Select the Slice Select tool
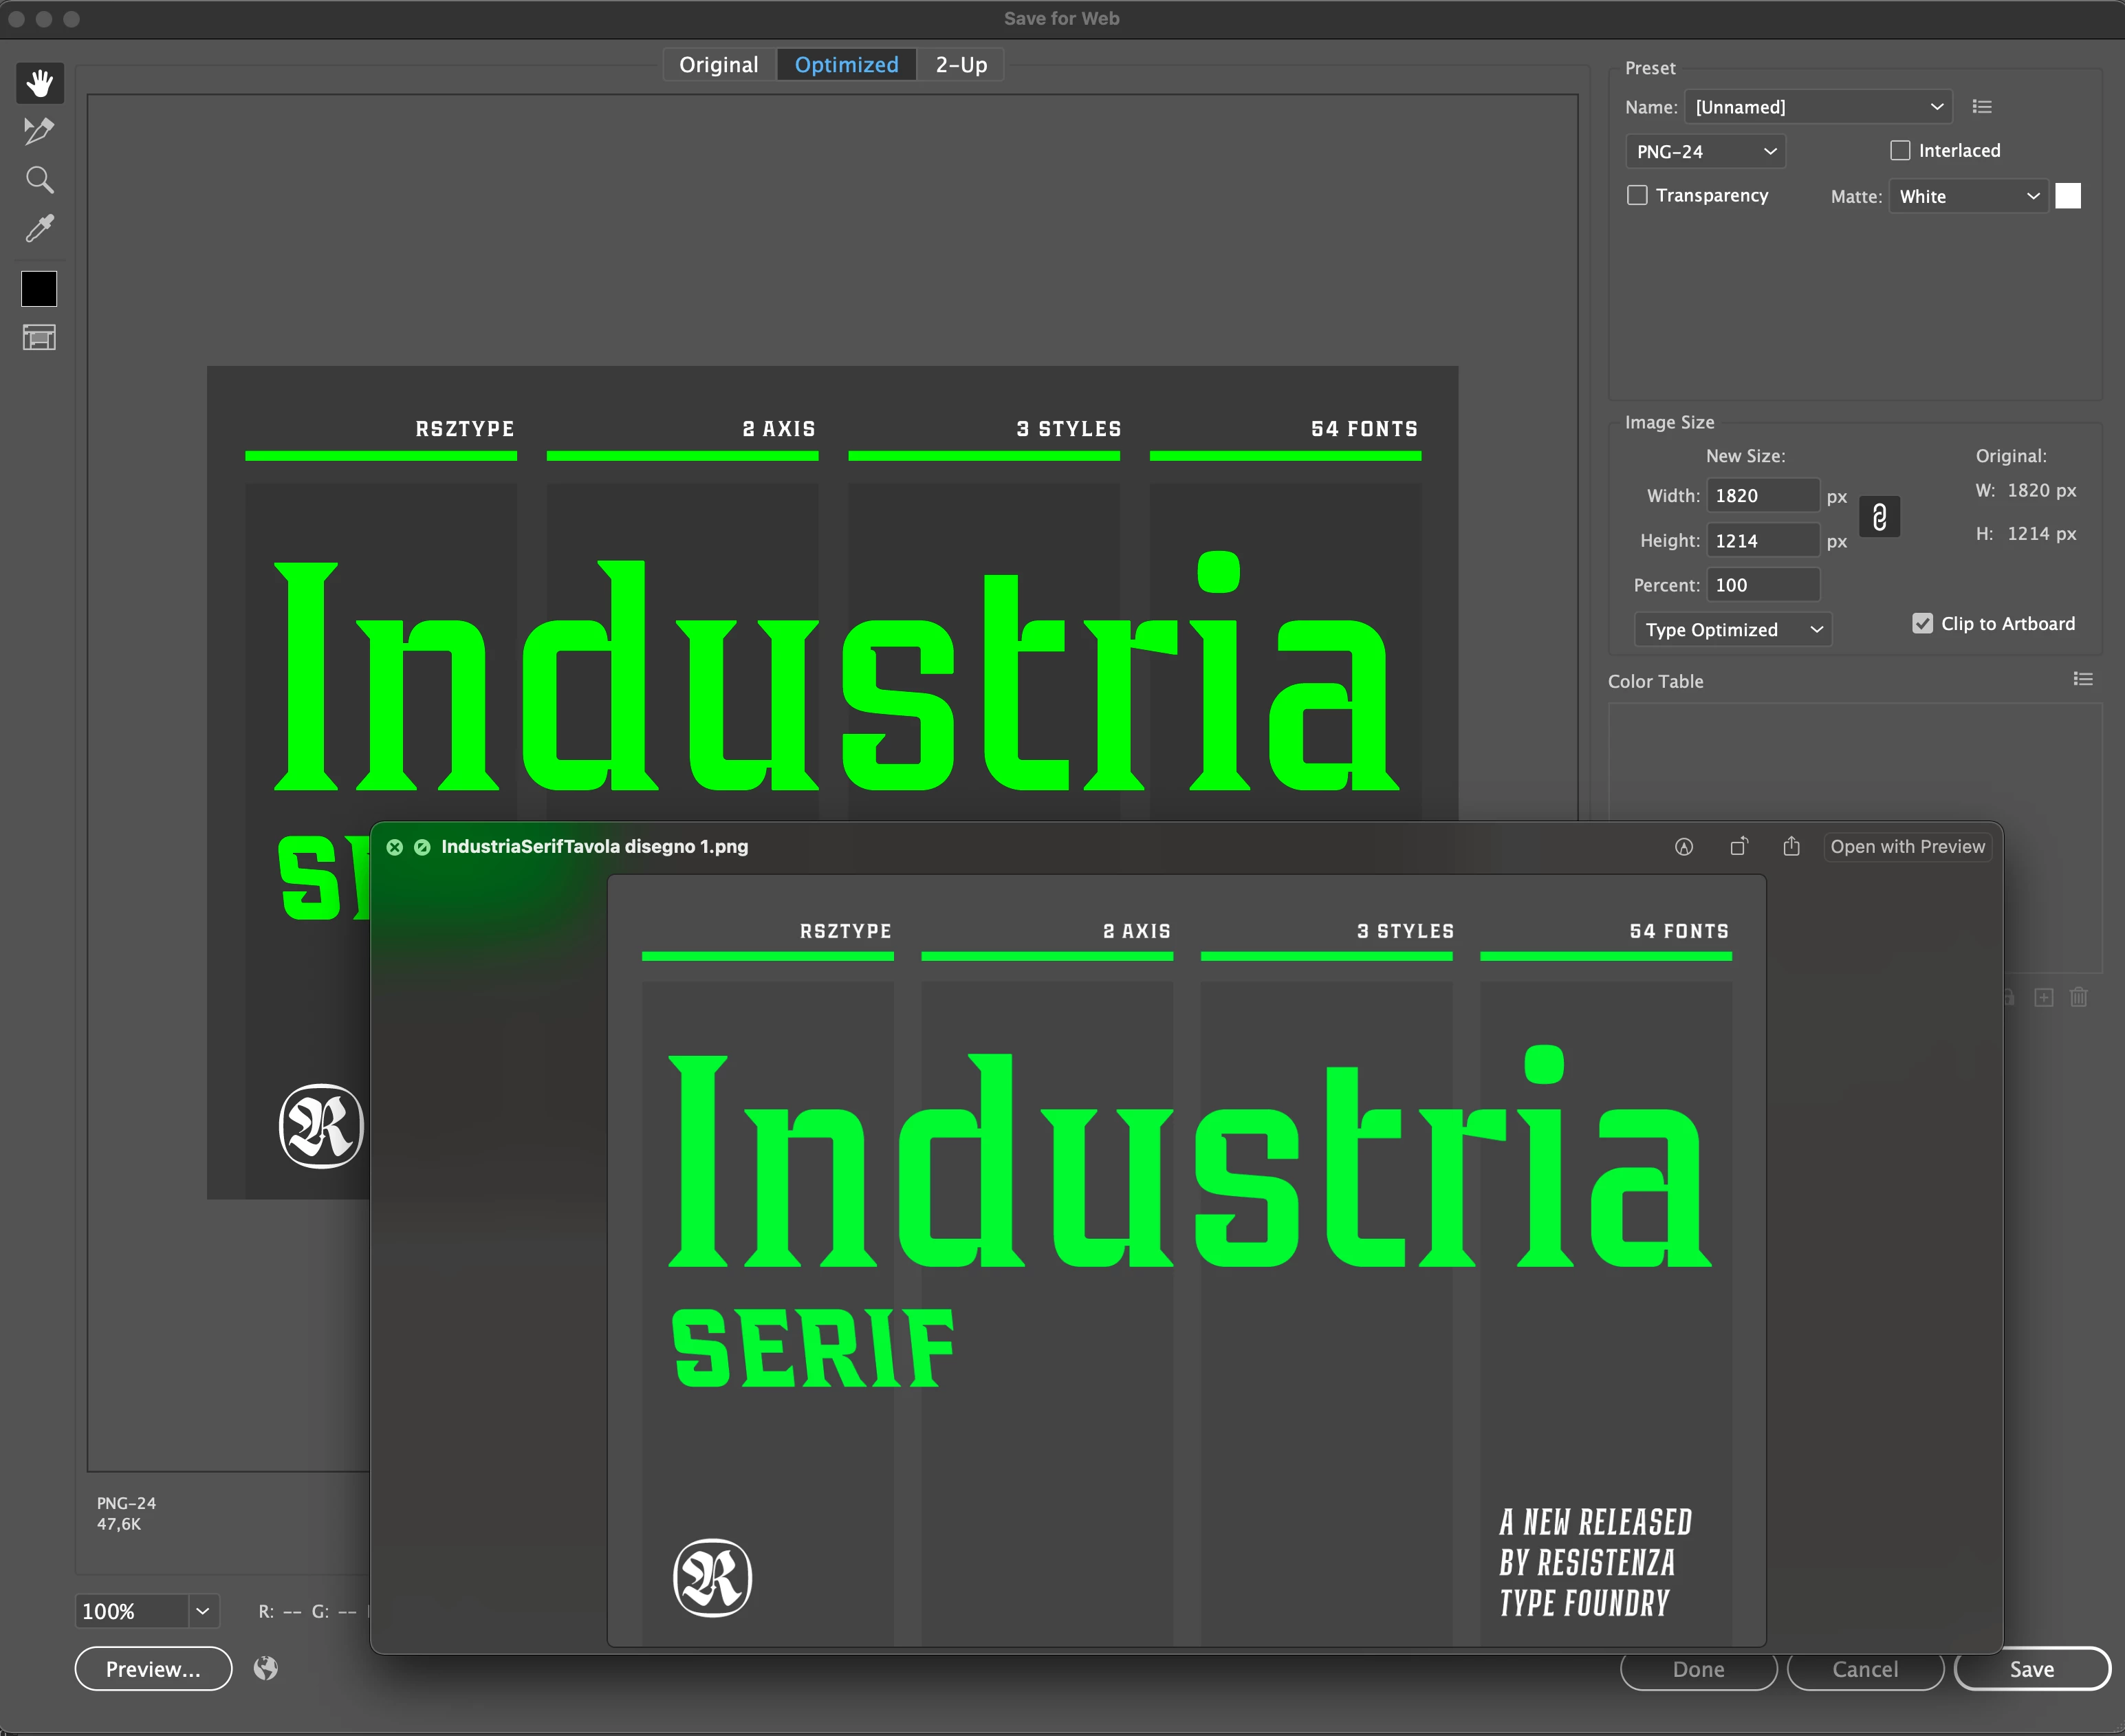 (x=39, y=131)
